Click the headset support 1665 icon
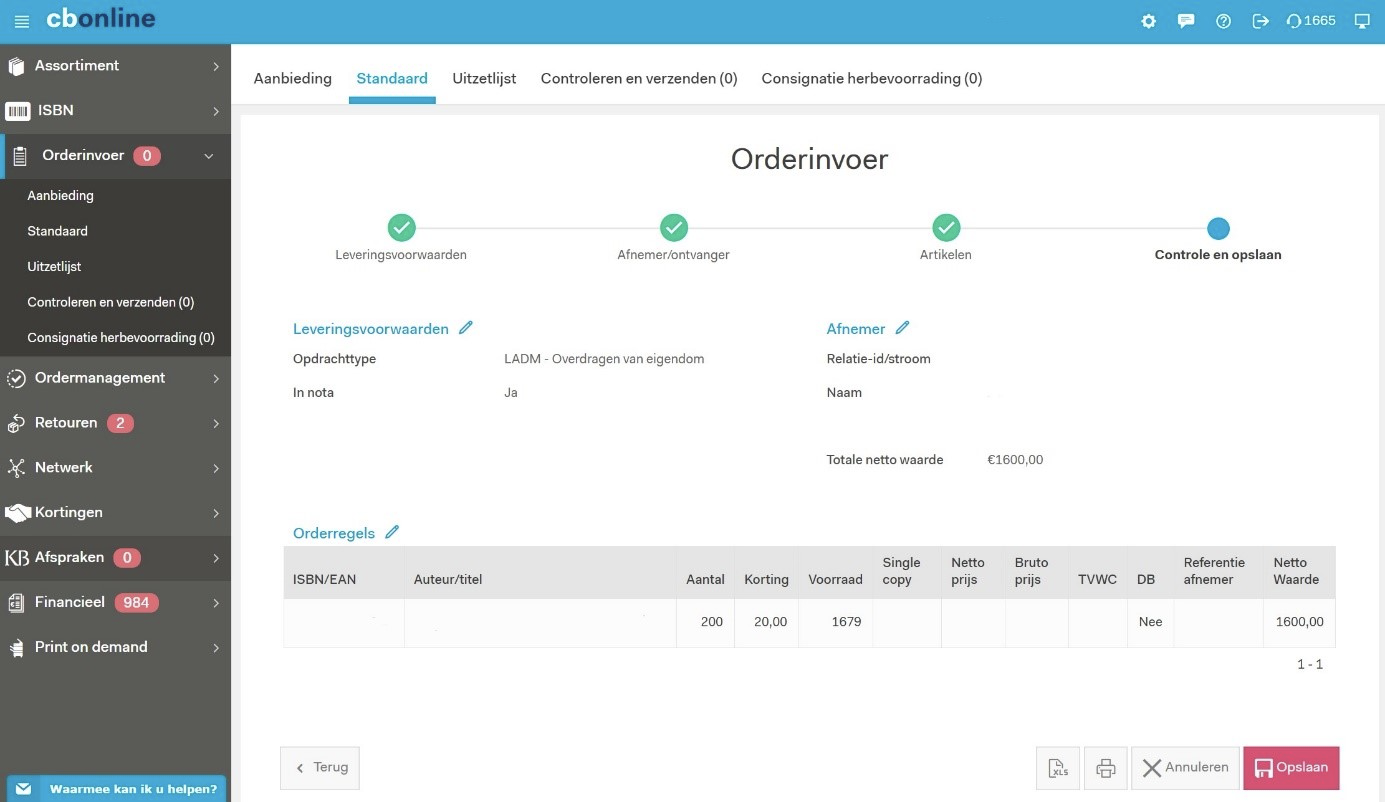The image size is (1385, 802). pos(1311,21)
